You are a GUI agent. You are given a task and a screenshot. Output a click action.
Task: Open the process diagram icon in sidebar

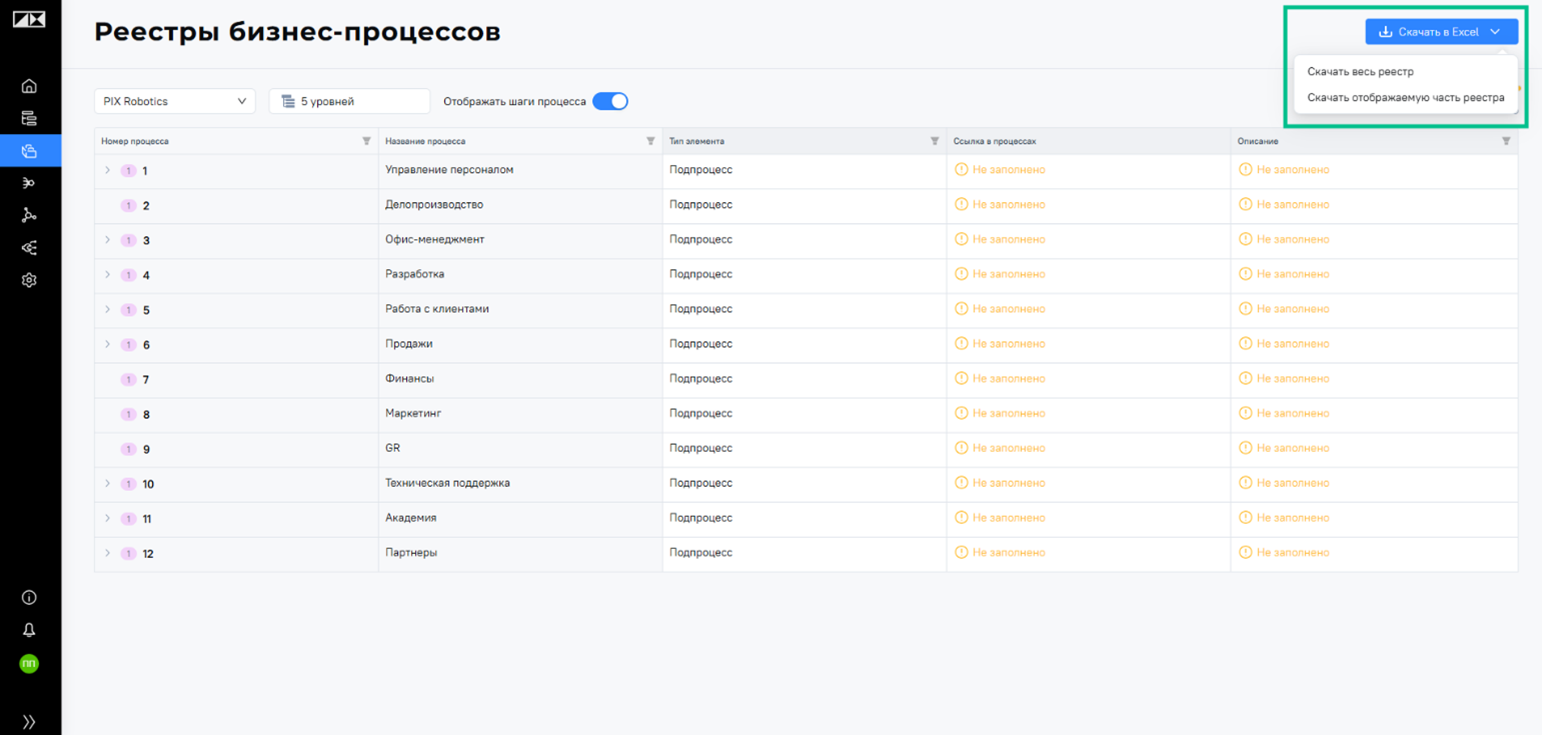tap(29, 215)
